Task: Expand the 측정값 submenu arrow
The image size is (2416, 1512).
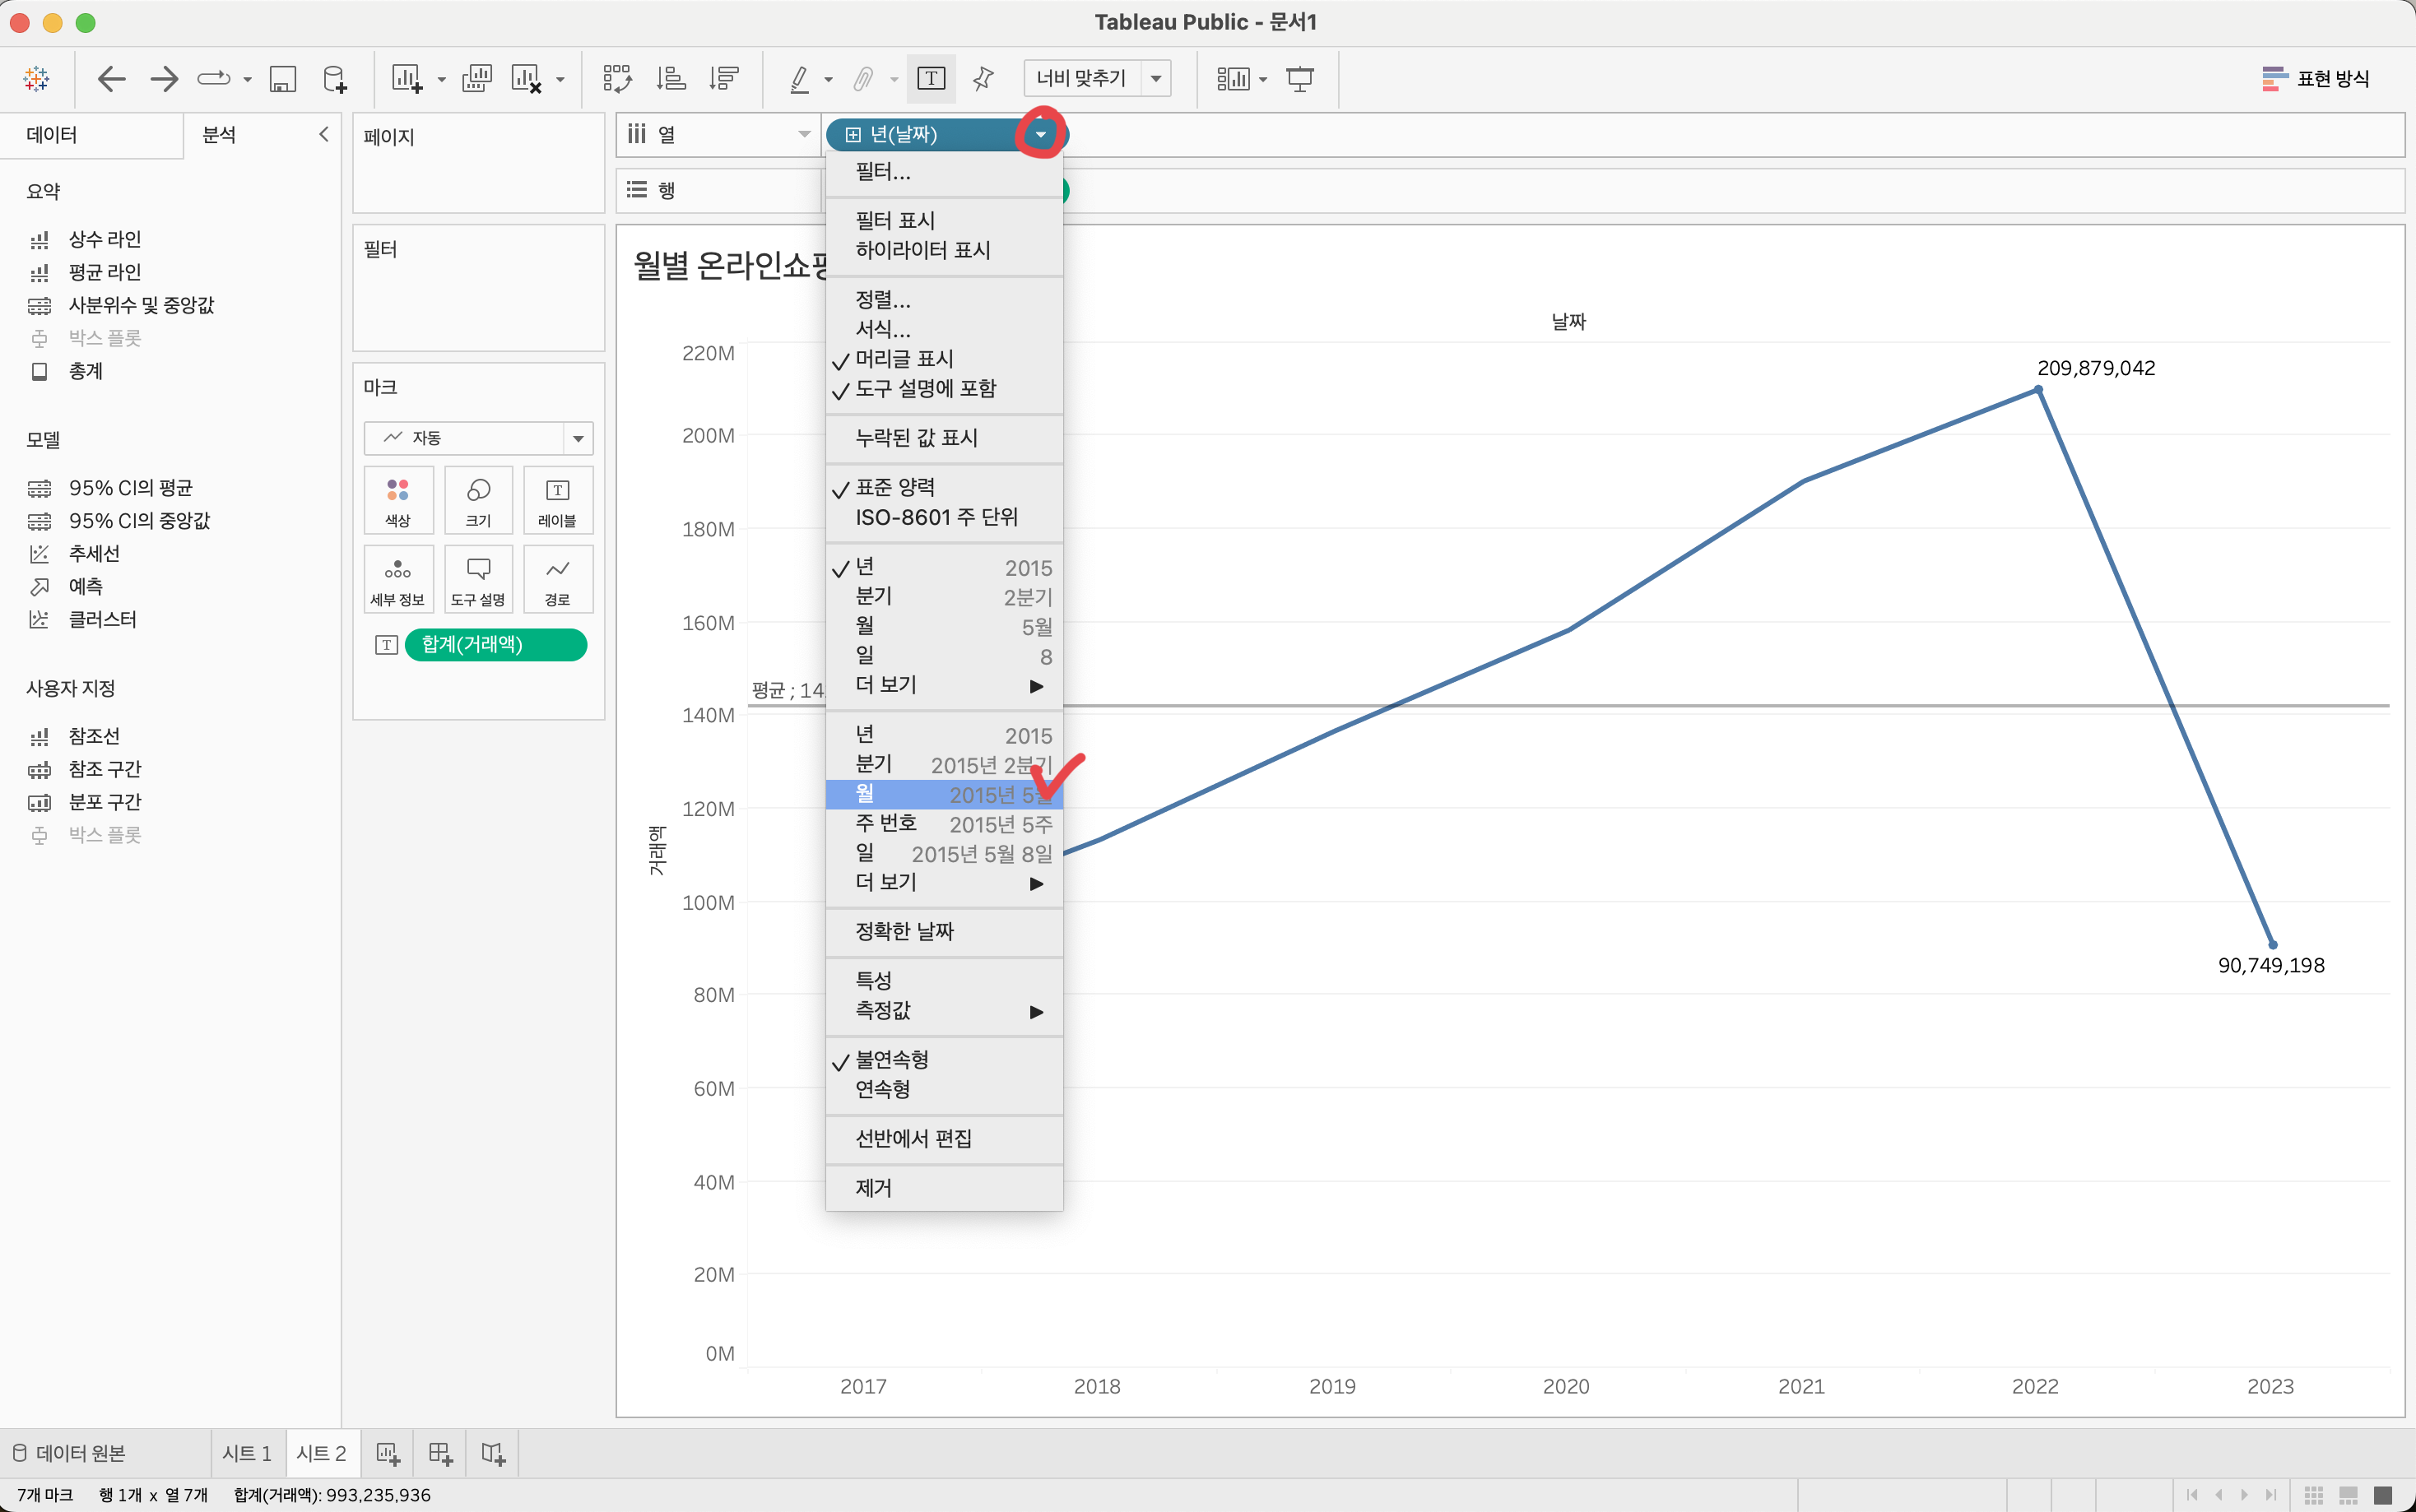Action: click(1036, 1011)
